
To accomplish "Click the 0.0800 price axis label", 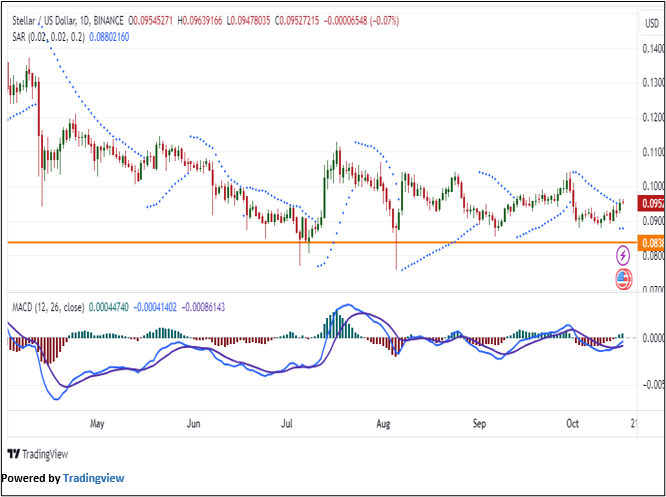I will click(x=653, y=256).
